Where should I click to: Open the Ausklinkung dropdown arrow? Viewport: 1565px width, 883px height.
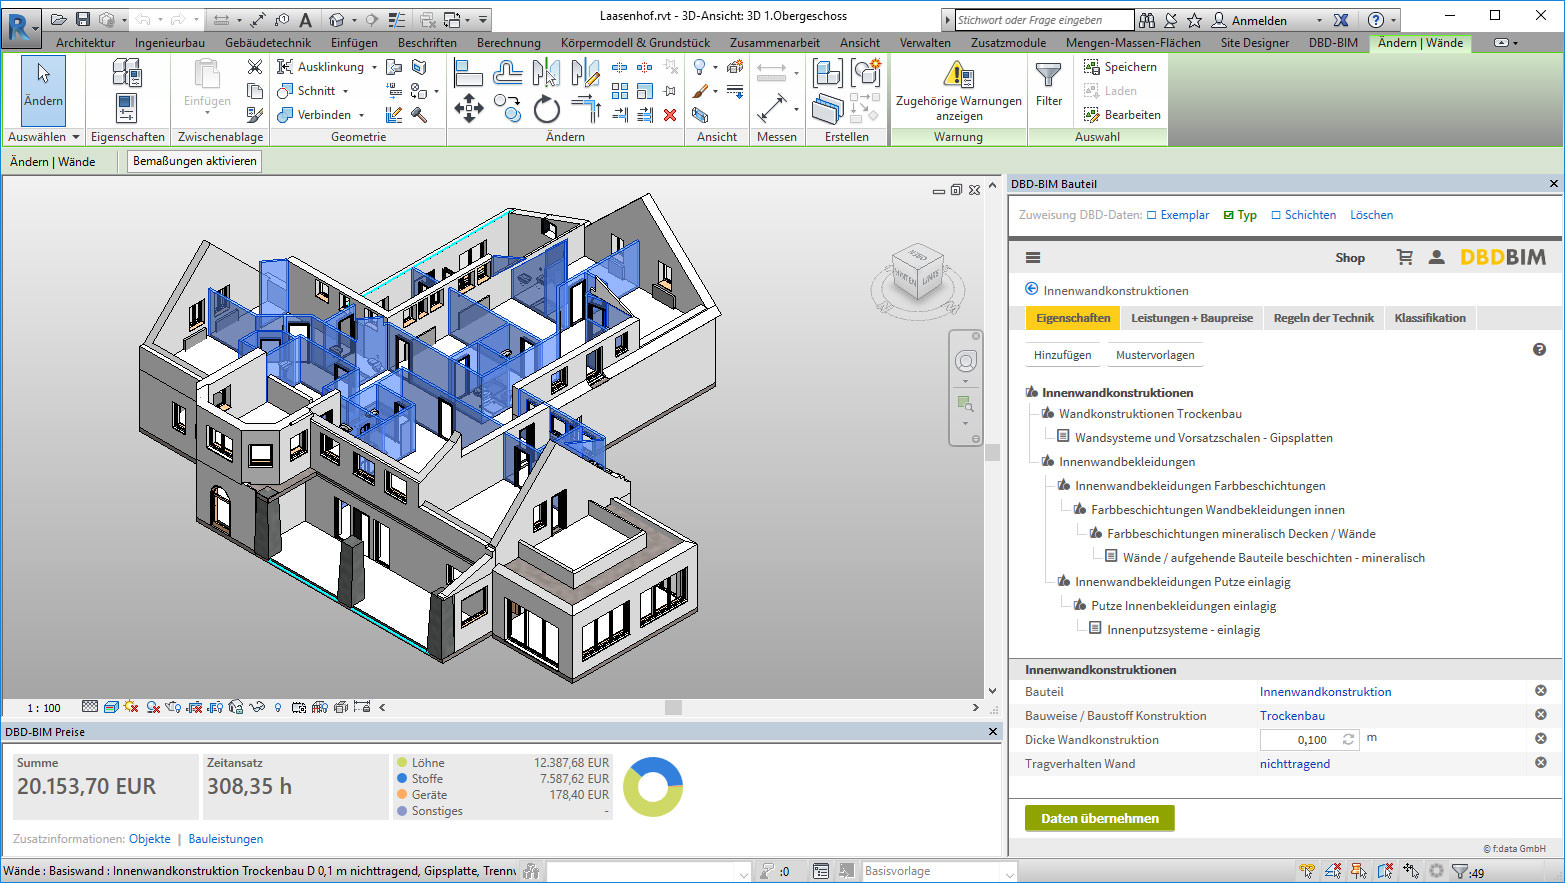click(x=374, y=67)
